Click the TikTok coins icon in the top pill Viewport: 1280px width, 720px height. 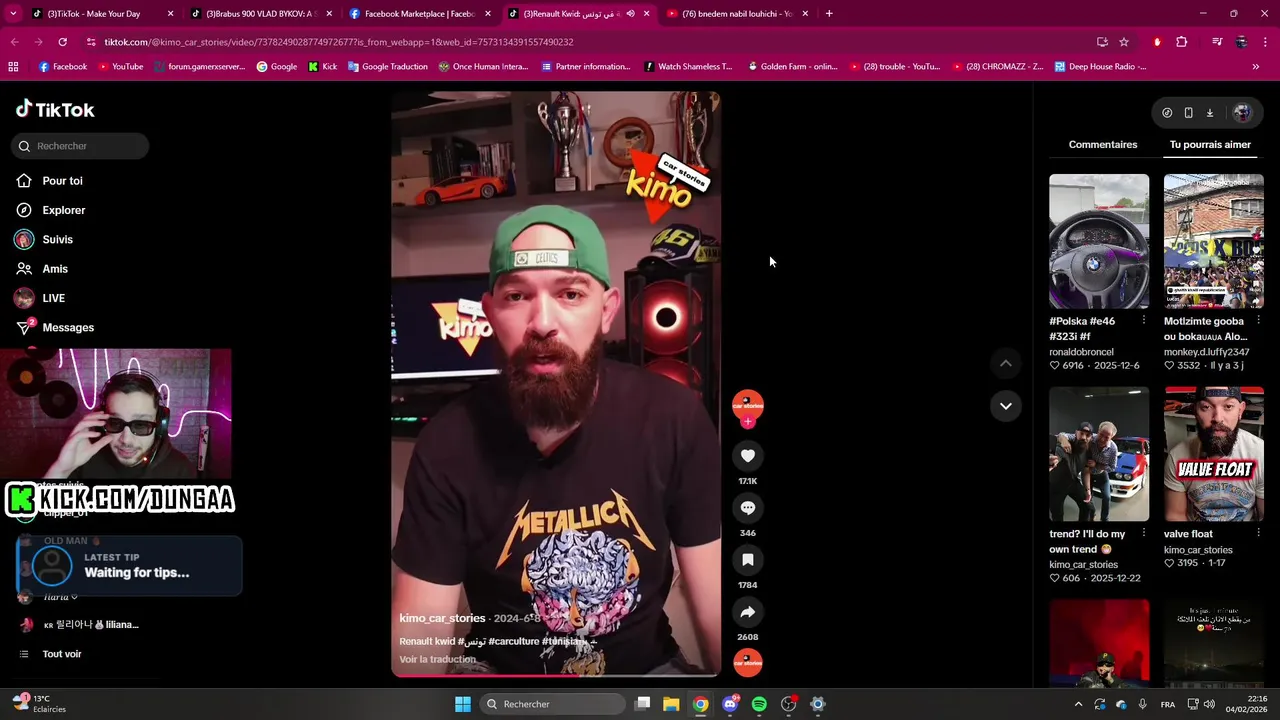1167,113
